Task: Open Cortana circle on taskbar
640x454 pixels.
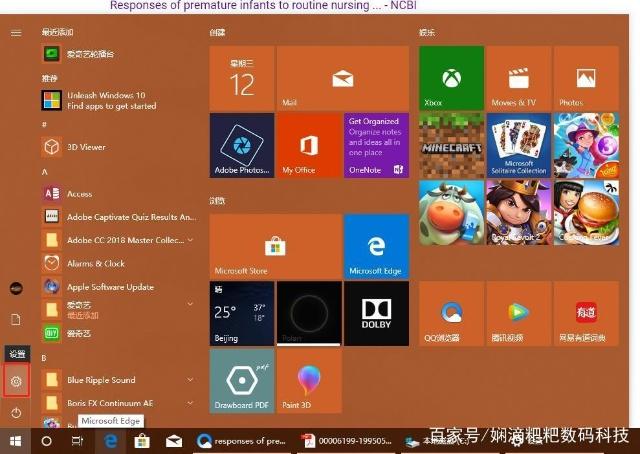Action: tap(47, 441)
